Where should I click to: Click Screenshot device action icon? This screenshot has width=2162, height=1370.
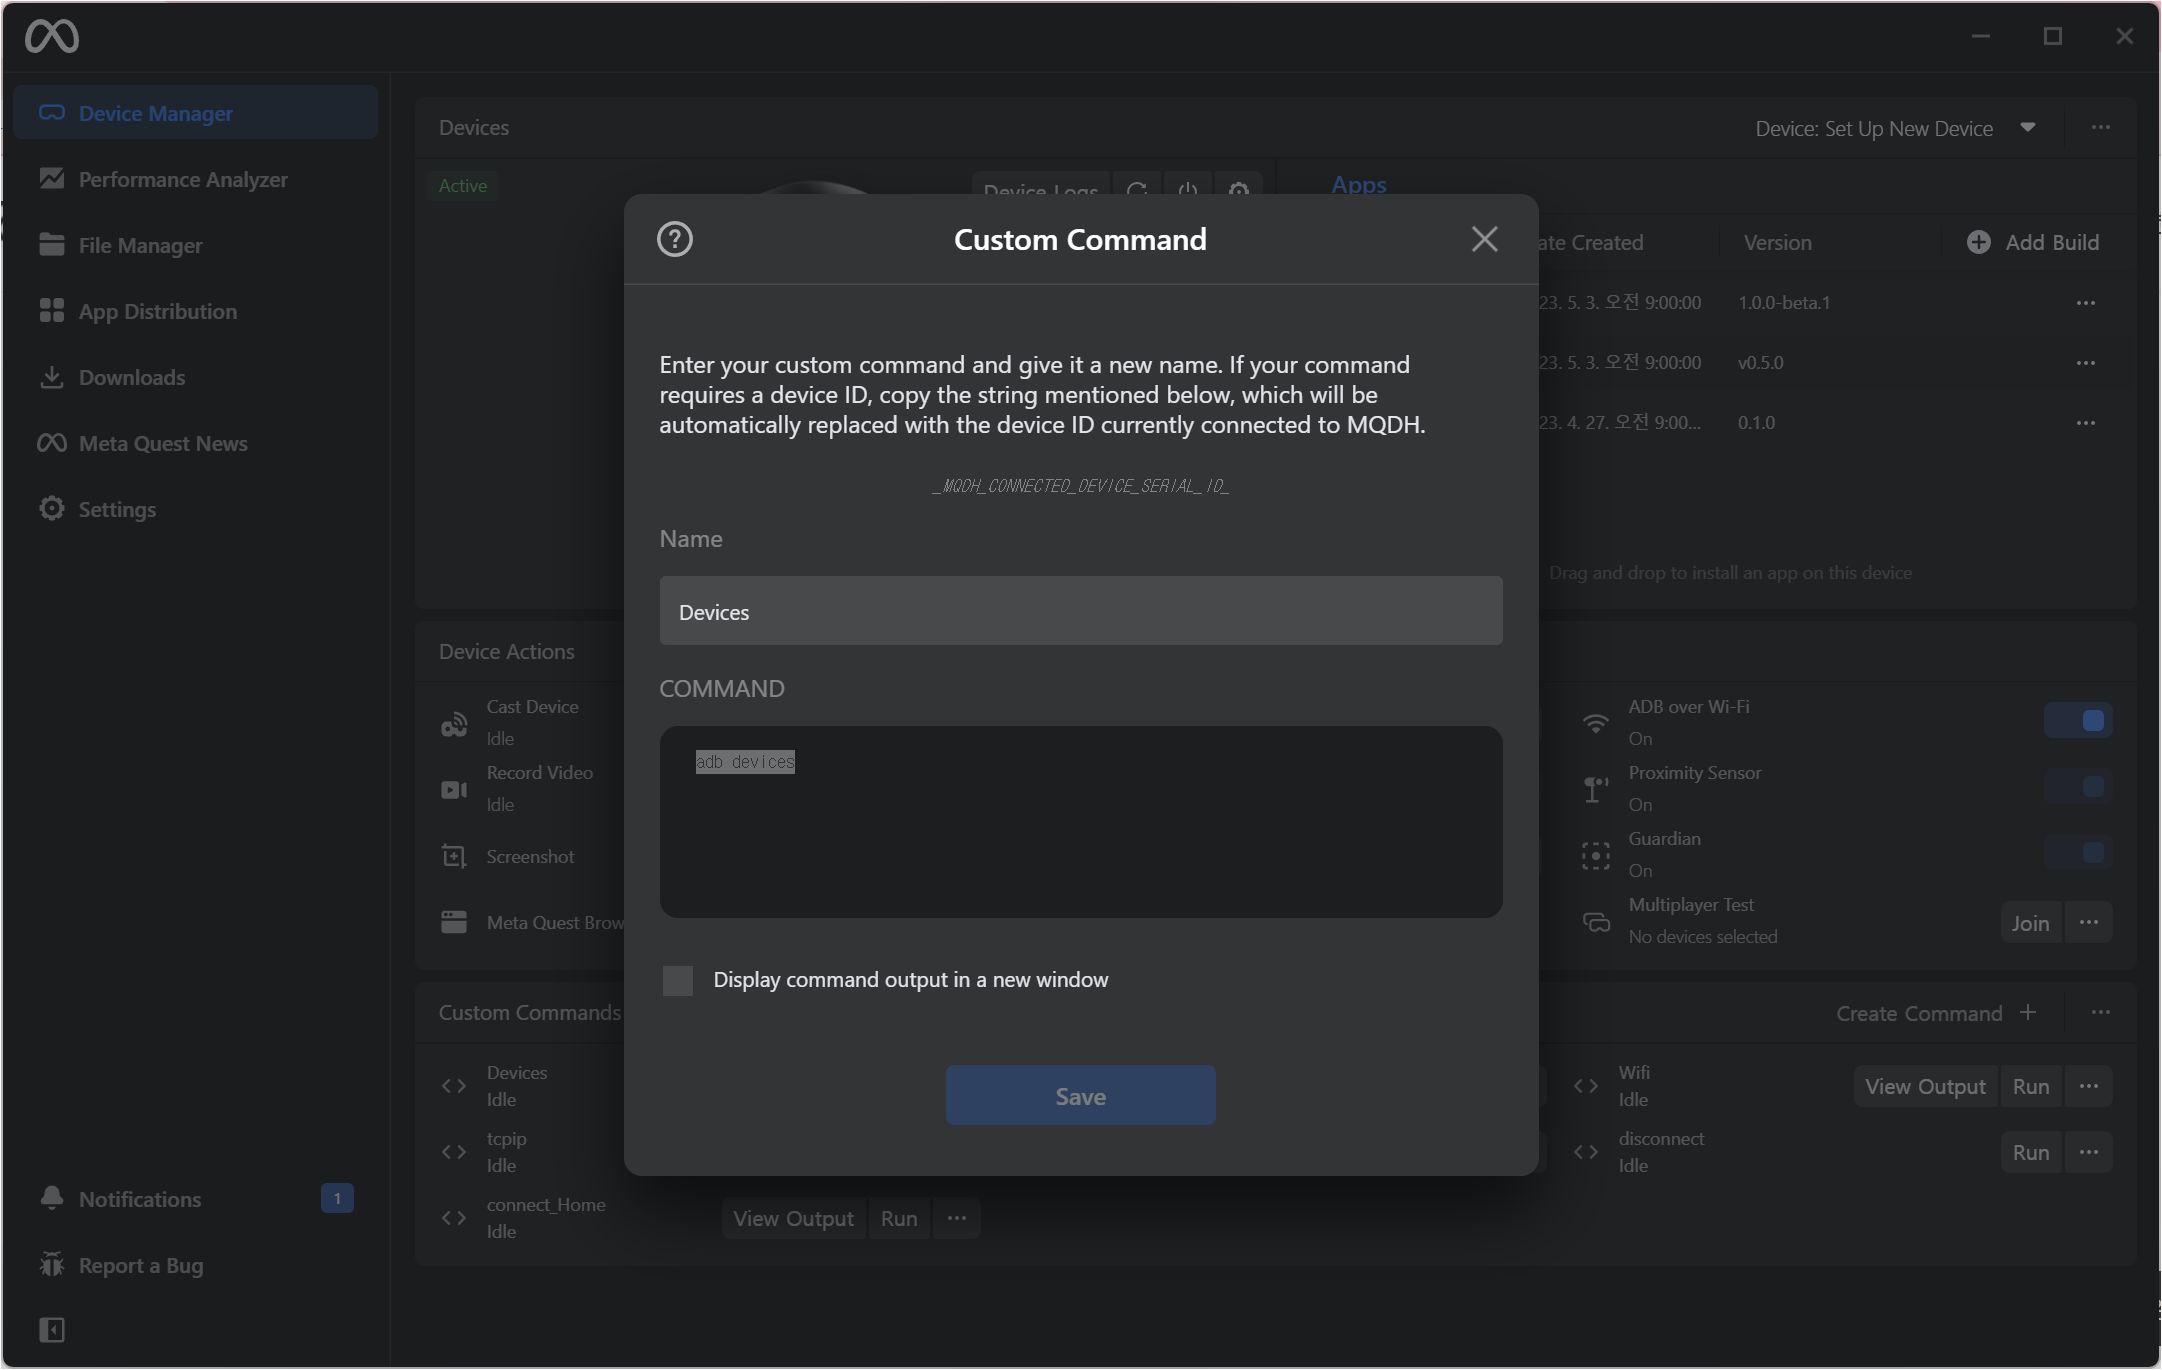tap(454, 856)
